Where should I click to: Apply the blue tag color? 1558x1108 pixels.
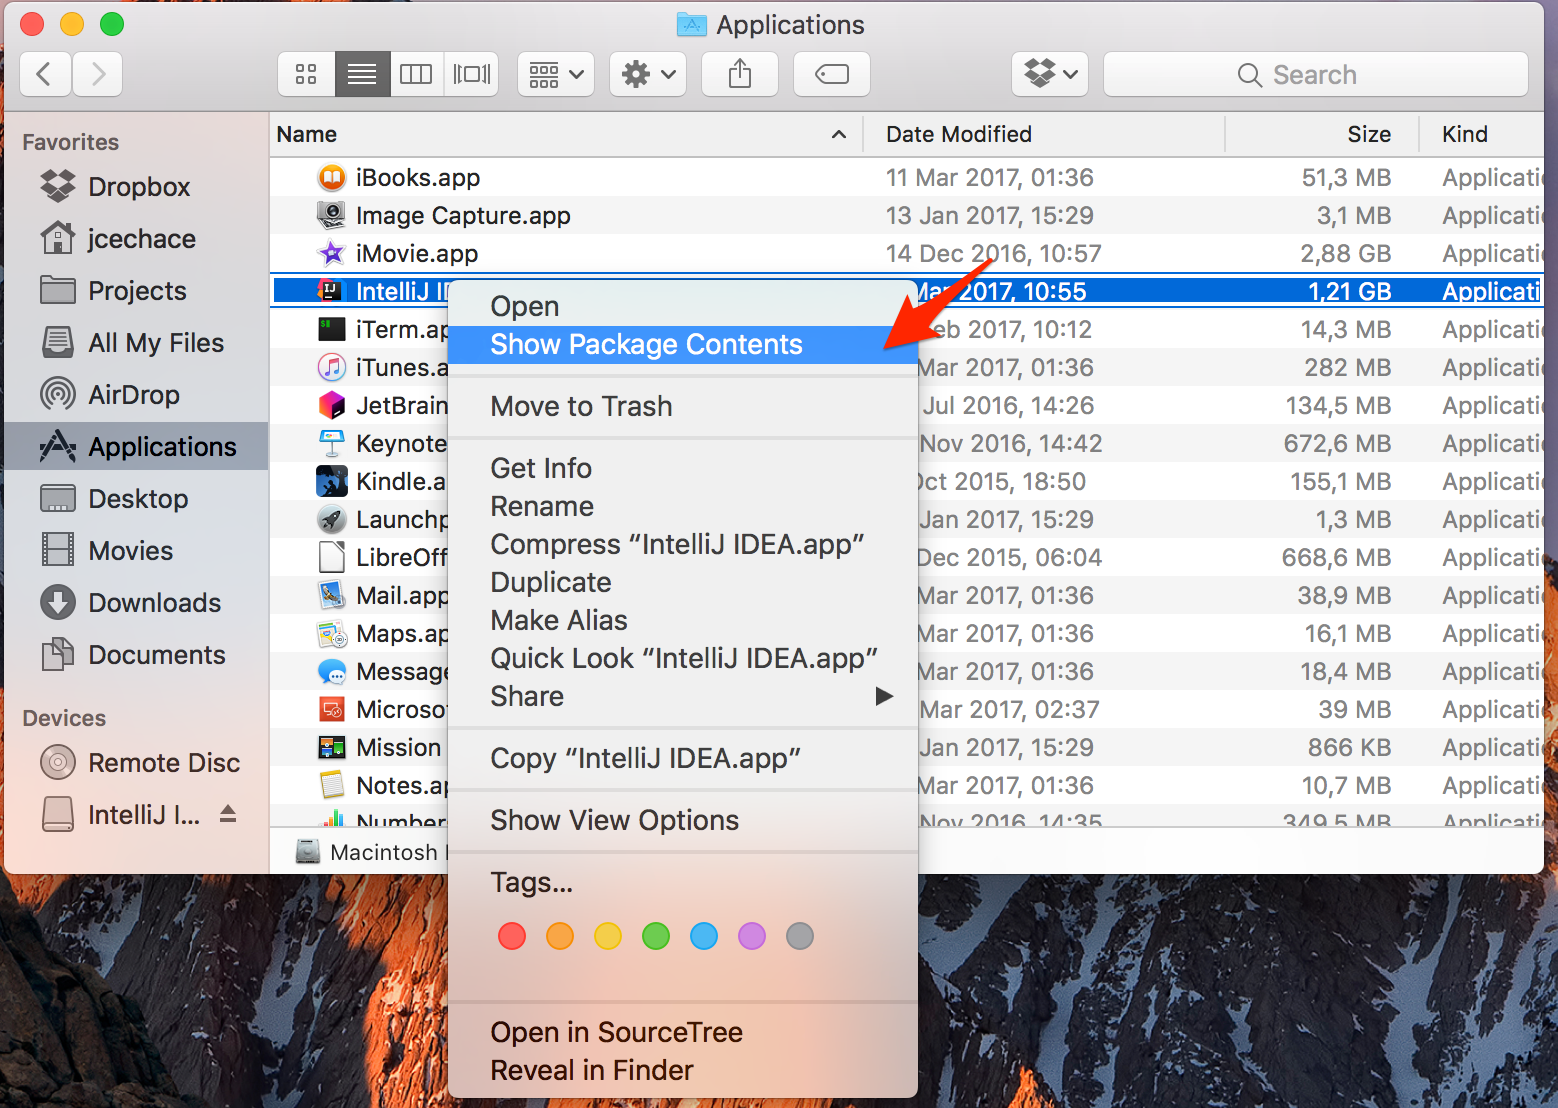[704, 936]
